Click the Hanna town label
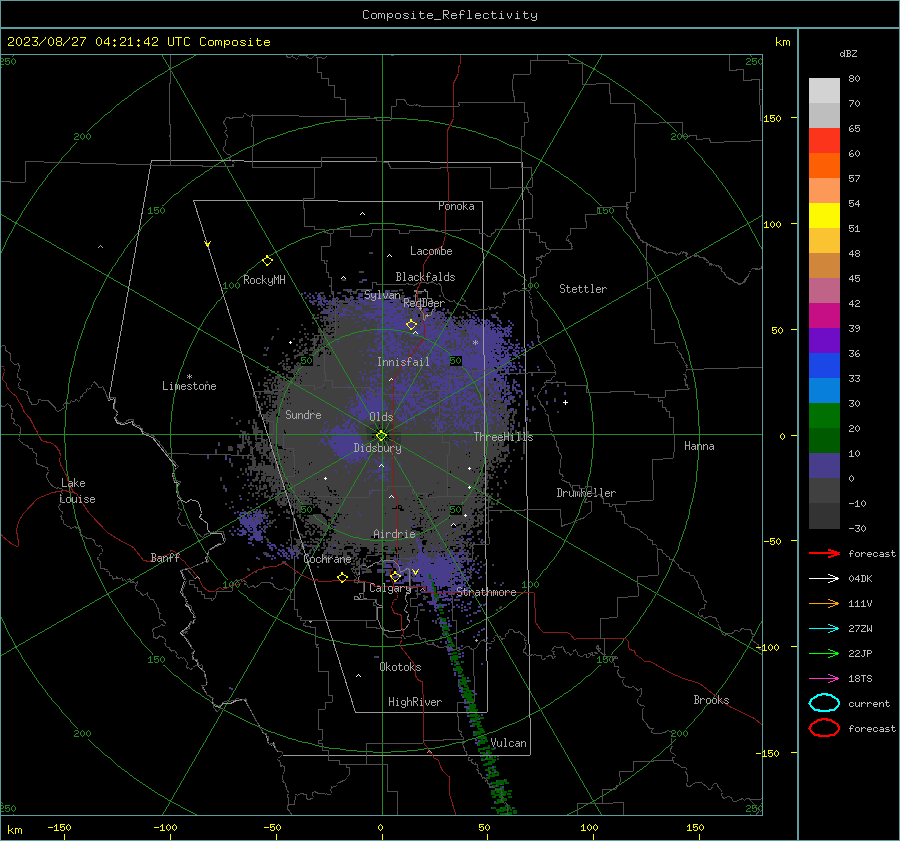This screenshot has width=900, height=841. (699, 446)
